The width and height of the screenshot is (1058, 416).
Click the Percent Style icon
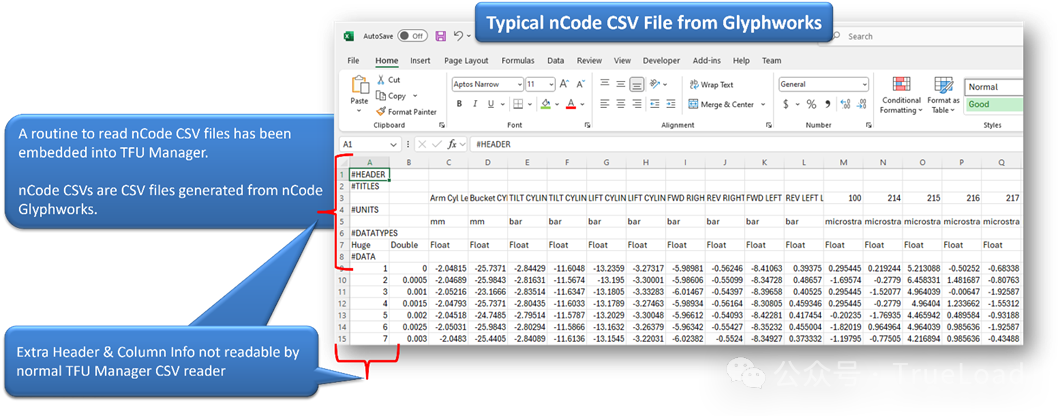pos(811,105)
